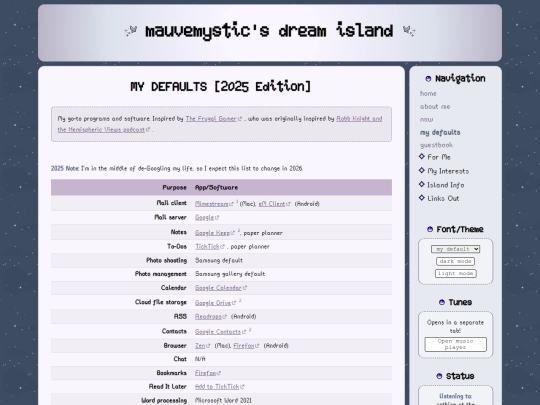Click the 'Read It Later' row label
Image resolution: width=540 pixels, height=405 pixels.
pyautogui.click(x=168, y=387)
